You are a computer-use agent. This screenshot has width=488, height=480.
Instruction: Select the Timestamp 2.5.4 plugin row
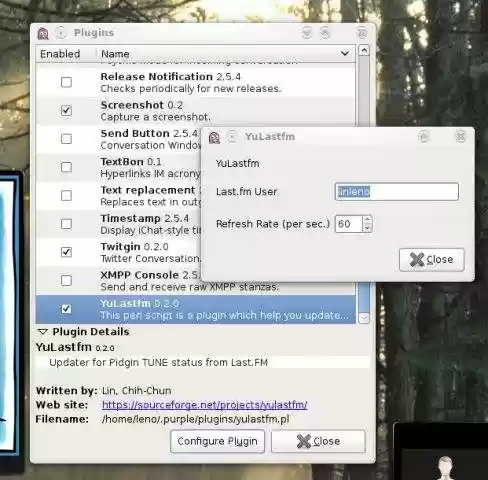(119, 224)
